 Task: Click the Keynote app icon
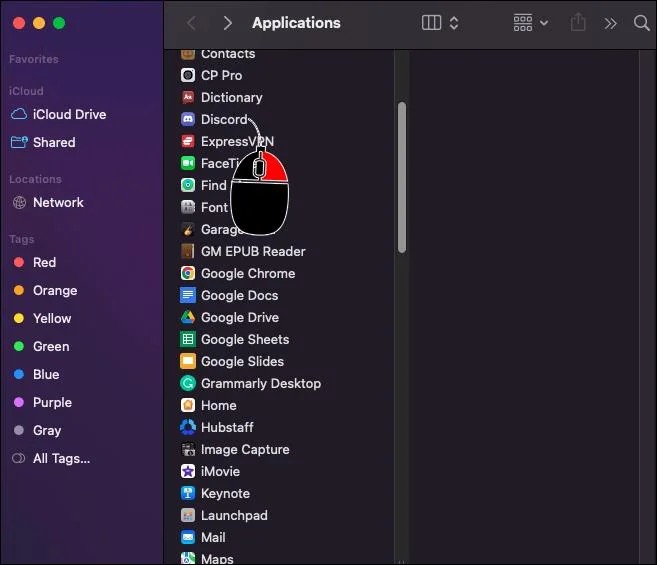point(187,493)
